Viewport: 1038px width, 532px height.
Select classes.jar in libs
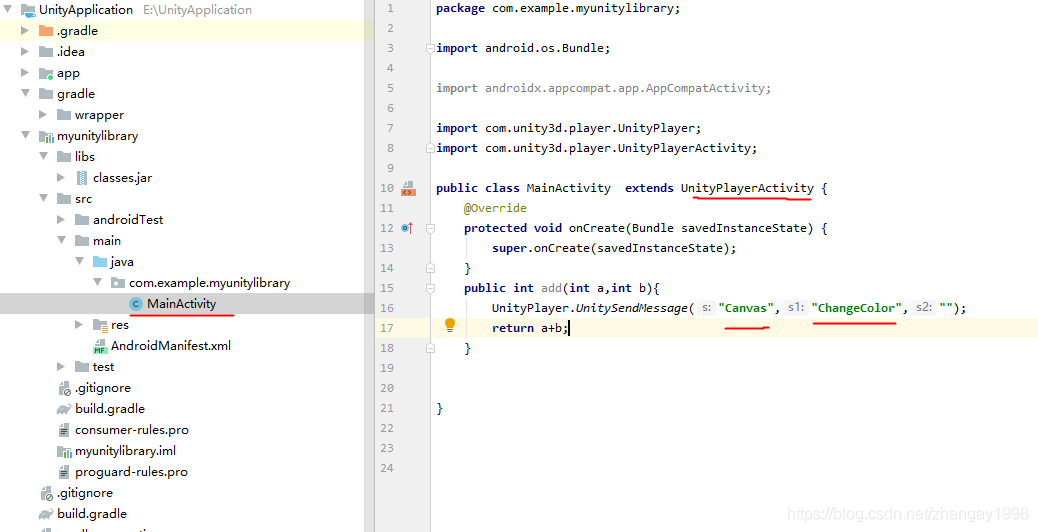click(x=122, y=177)
